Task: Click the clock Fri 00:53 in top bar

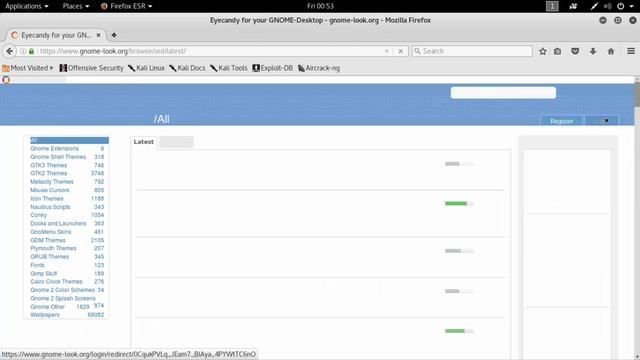Action: coord(320,6)
